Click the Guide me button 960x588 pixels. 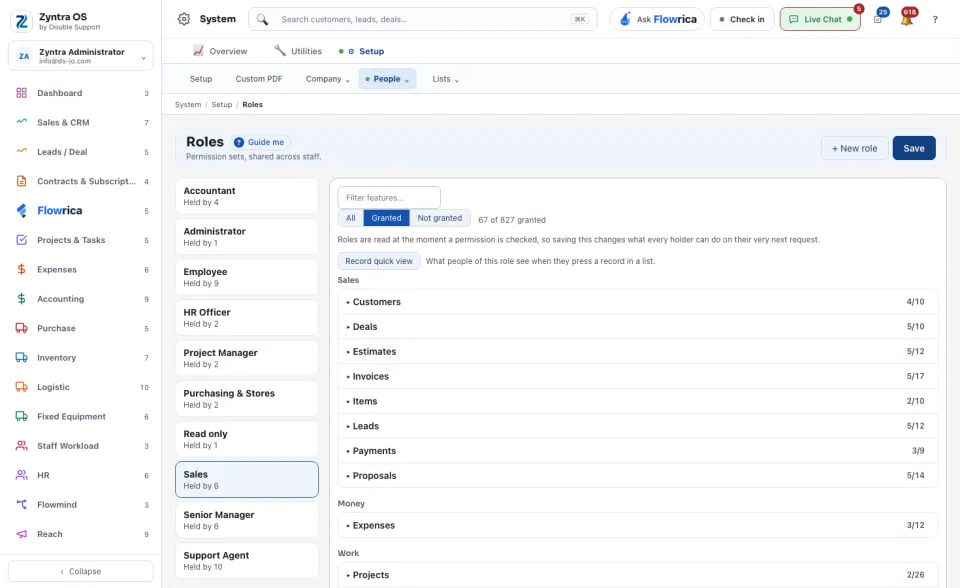pyautogui.click(x=260, y=142)
